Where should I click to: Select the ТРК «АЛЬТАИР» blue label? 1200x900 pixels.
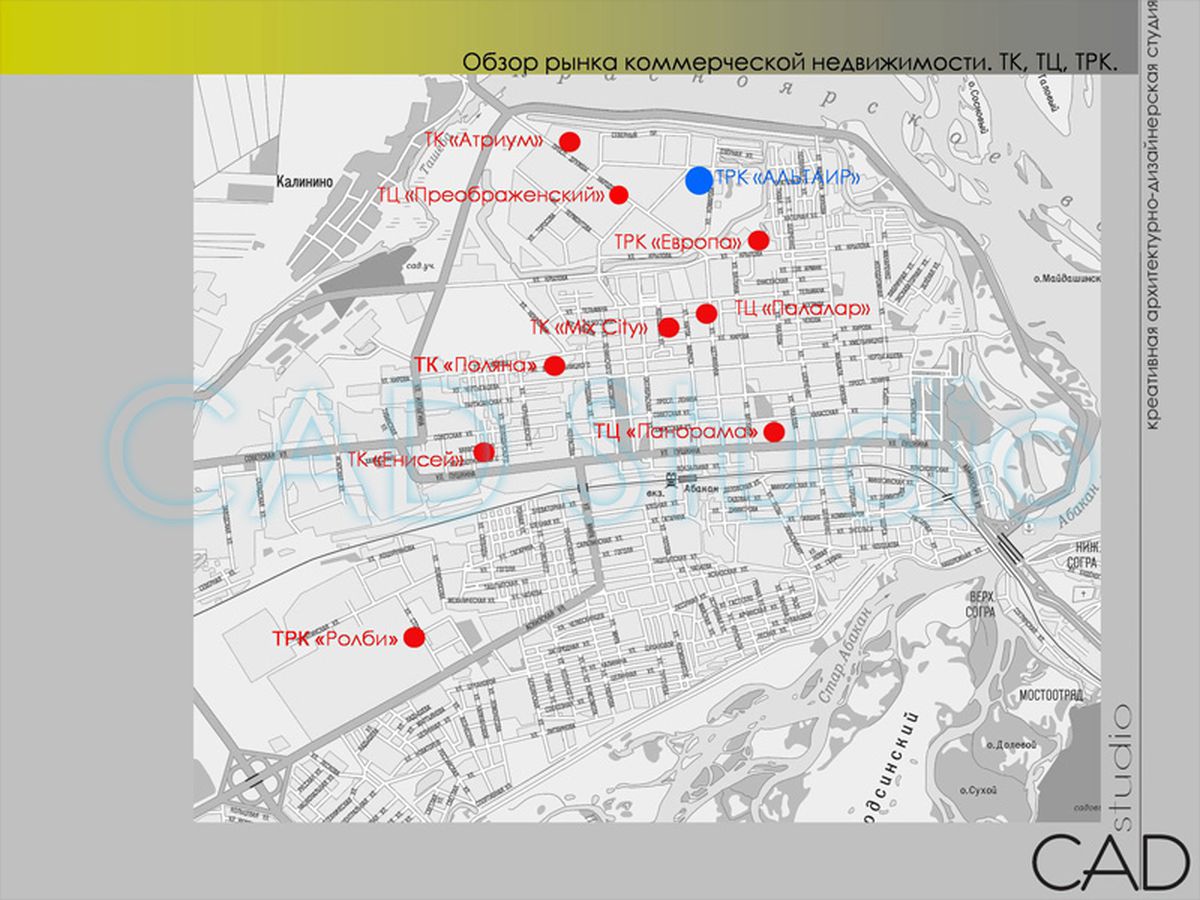point(789,178)
